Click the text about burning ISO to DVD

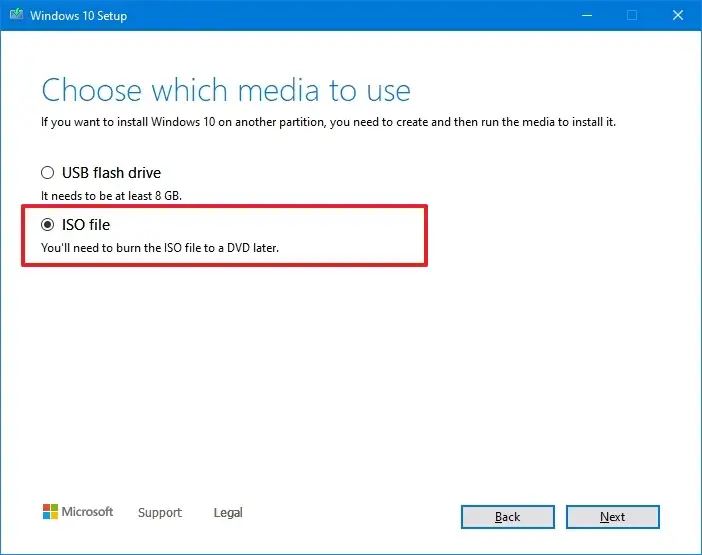tap(160, 248)
